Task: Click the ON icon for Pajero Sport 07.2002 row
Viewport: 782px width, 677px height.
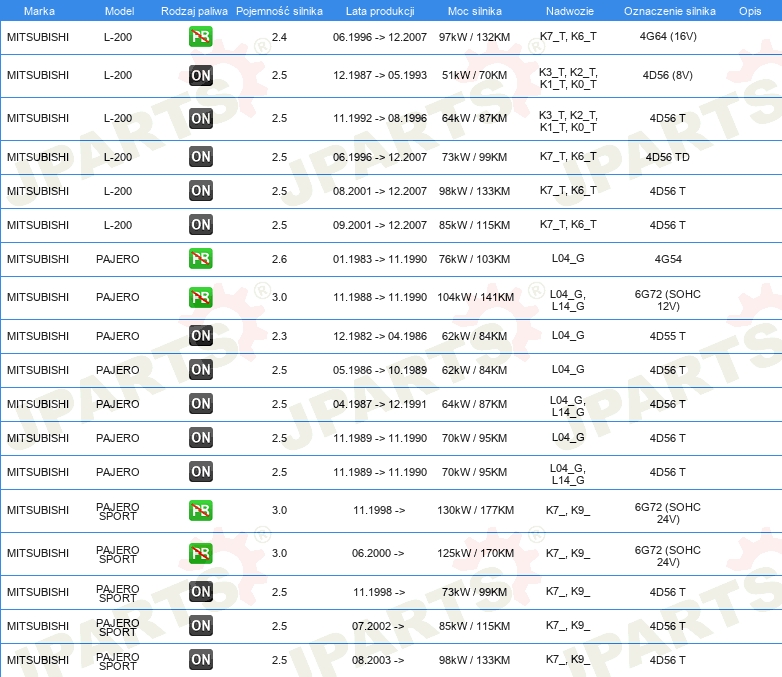Action: 200,625
